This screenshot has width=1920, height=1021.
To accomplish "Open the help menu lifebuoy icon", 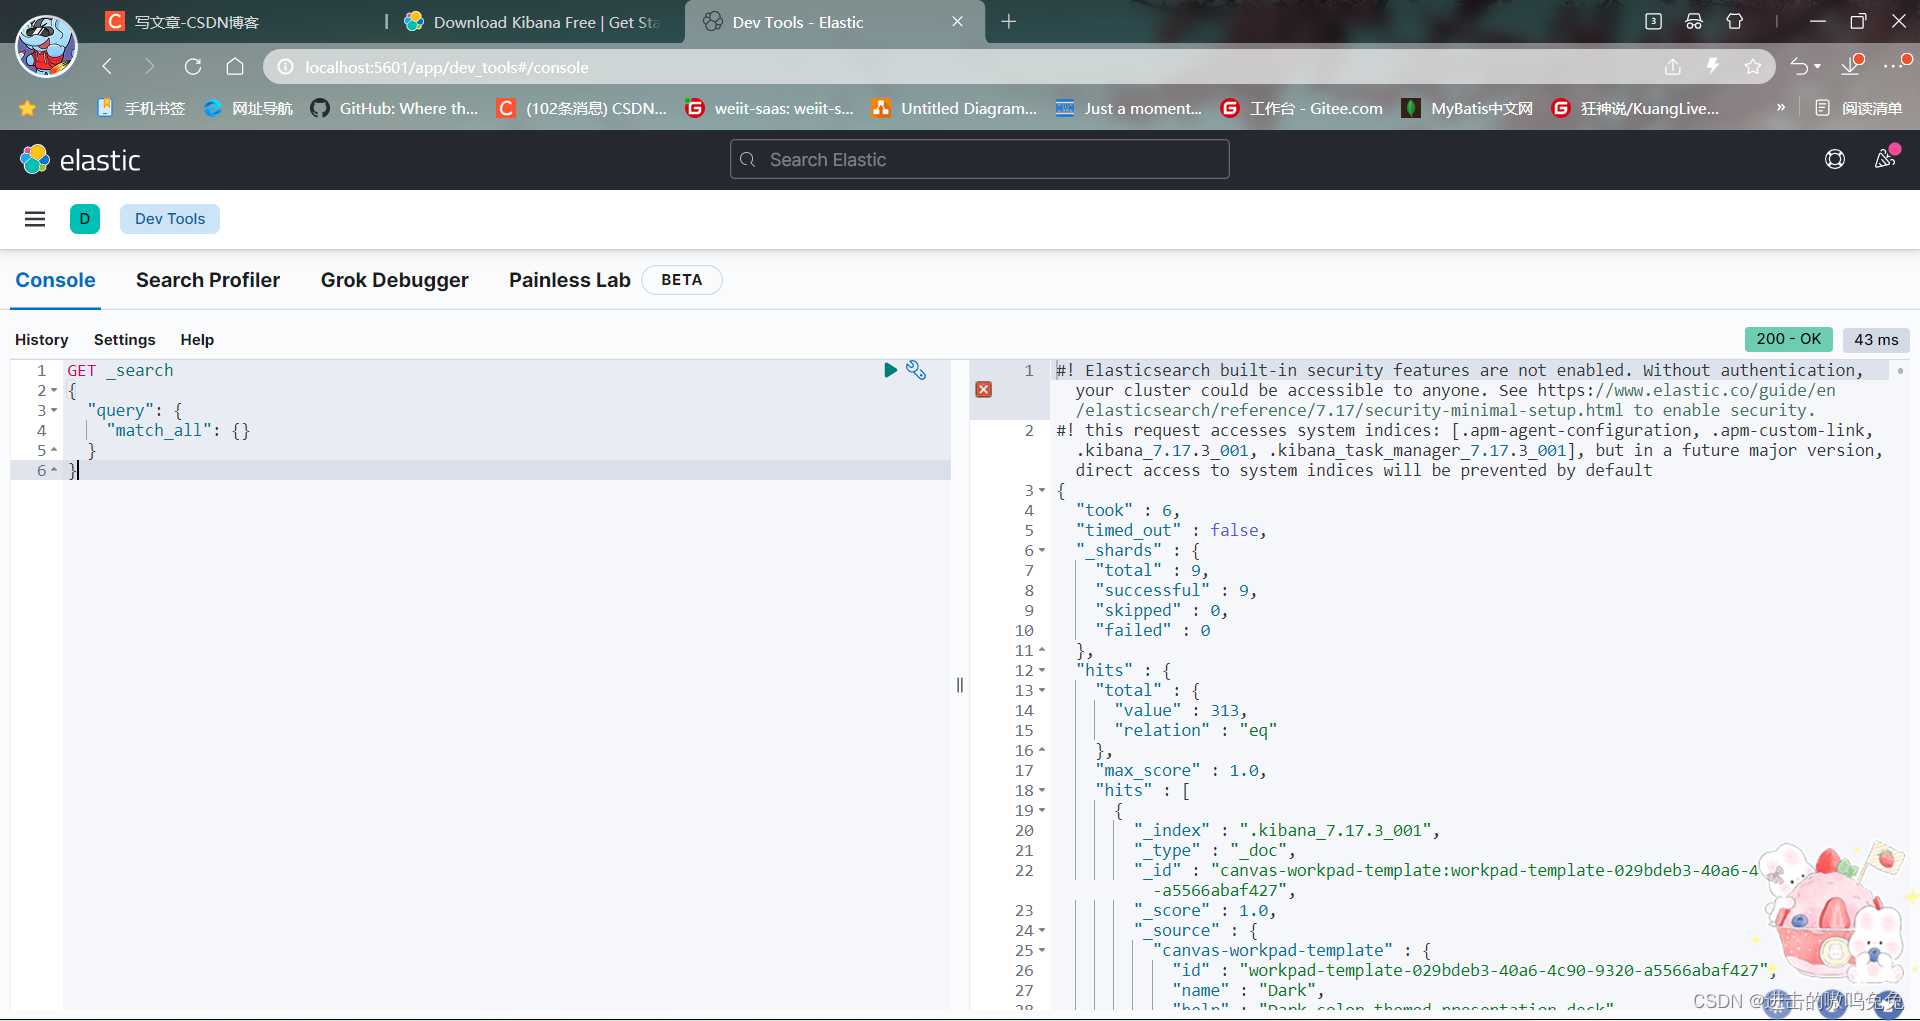I will (1835, 159).
